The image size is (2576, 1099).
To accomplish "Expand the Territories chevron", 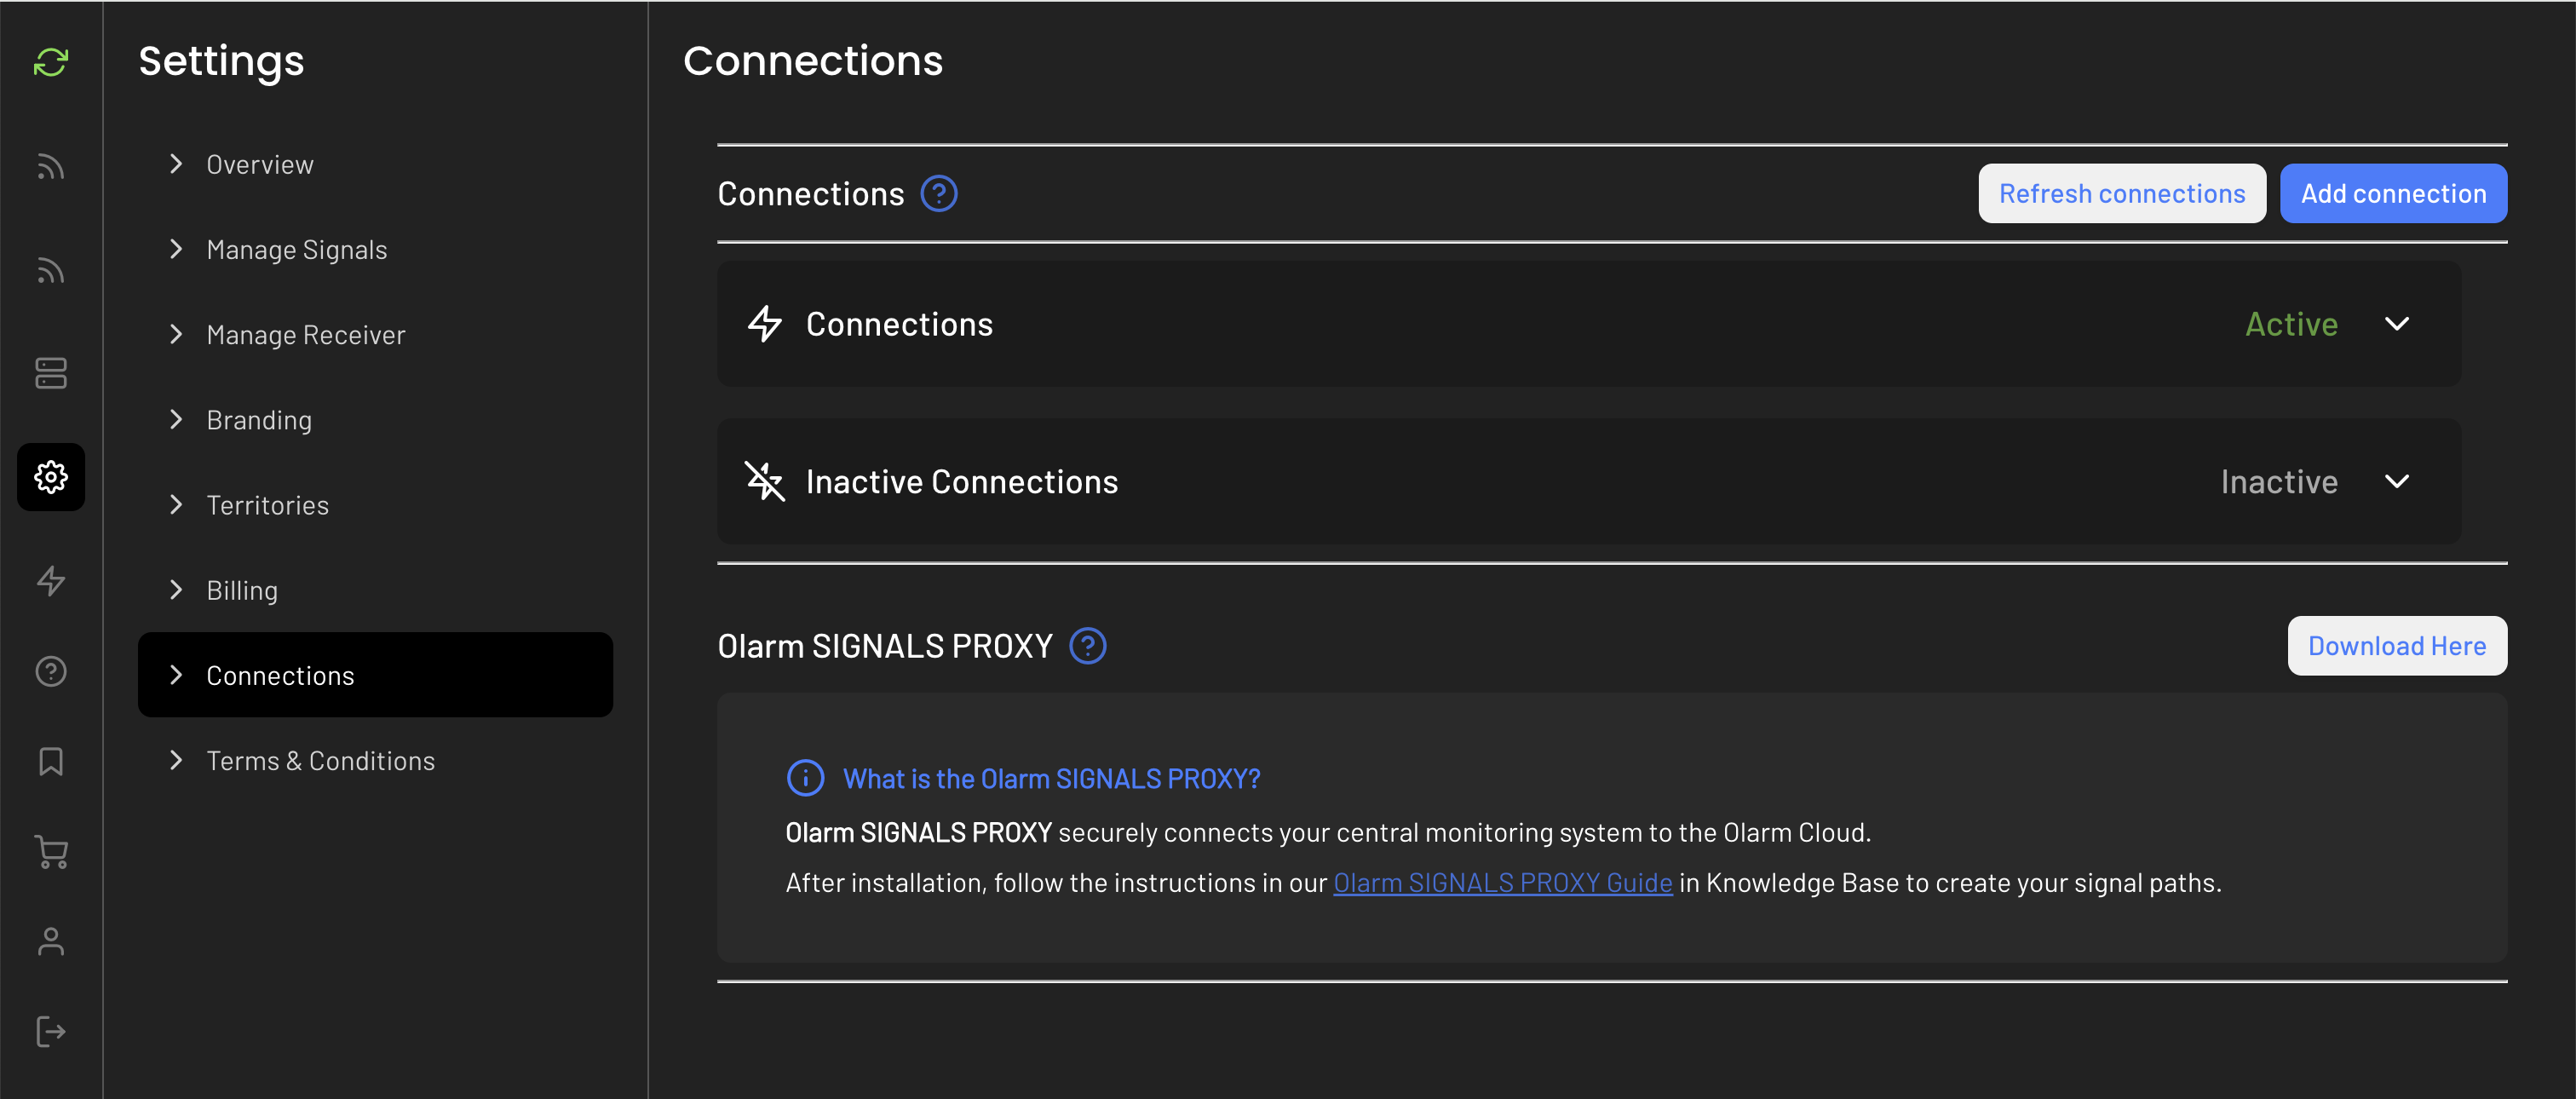I will (176, 505).
